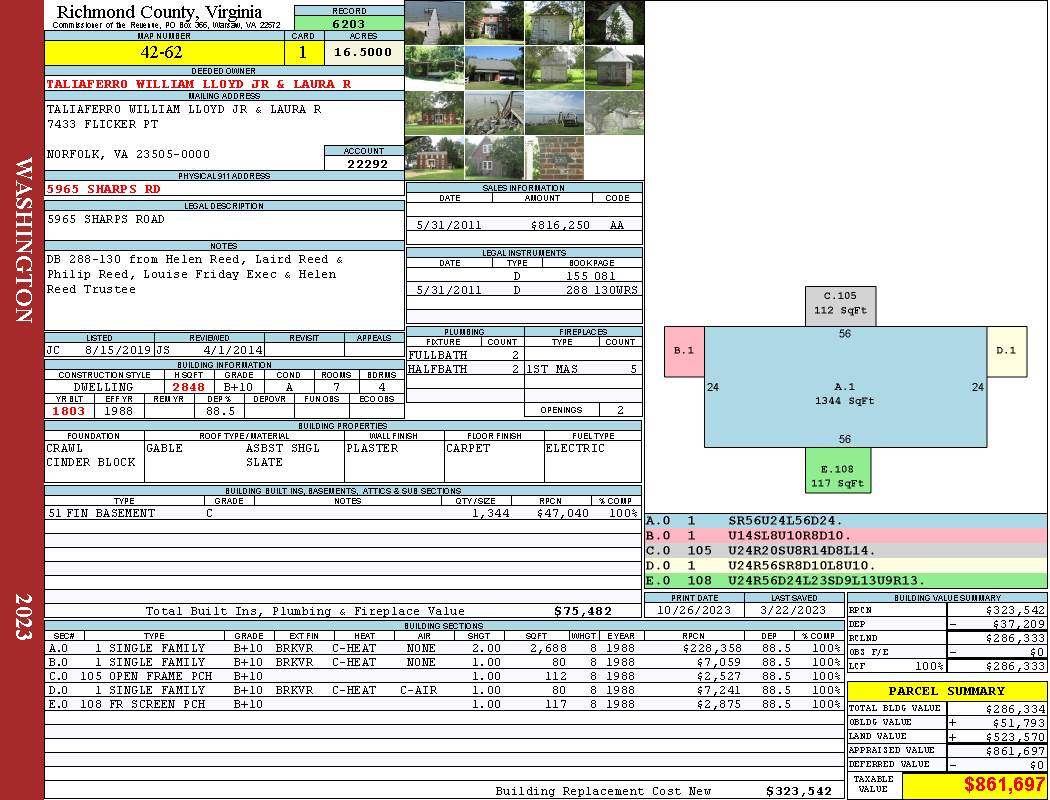Click the E.0 108 FR SCREEN PCH row
The width and height of the screenshot is (1050, 800).
444,704
